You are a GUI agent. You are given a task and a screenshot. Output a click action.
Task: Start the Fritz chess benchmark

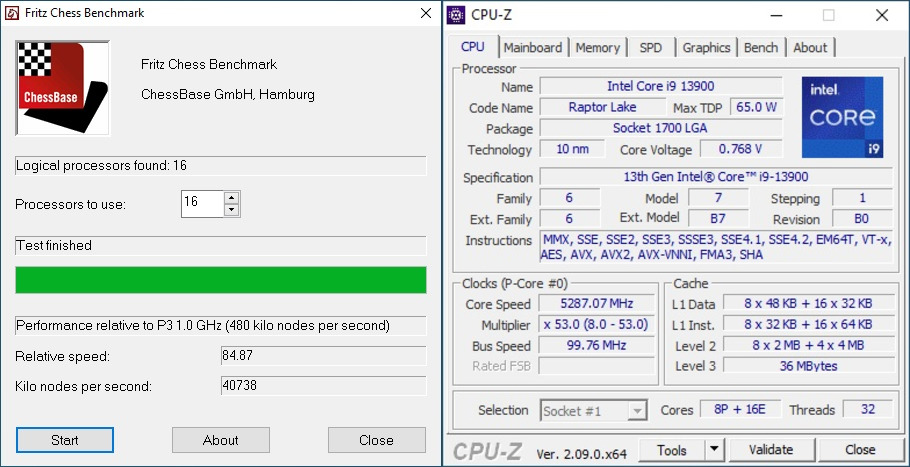coord(64,440)
